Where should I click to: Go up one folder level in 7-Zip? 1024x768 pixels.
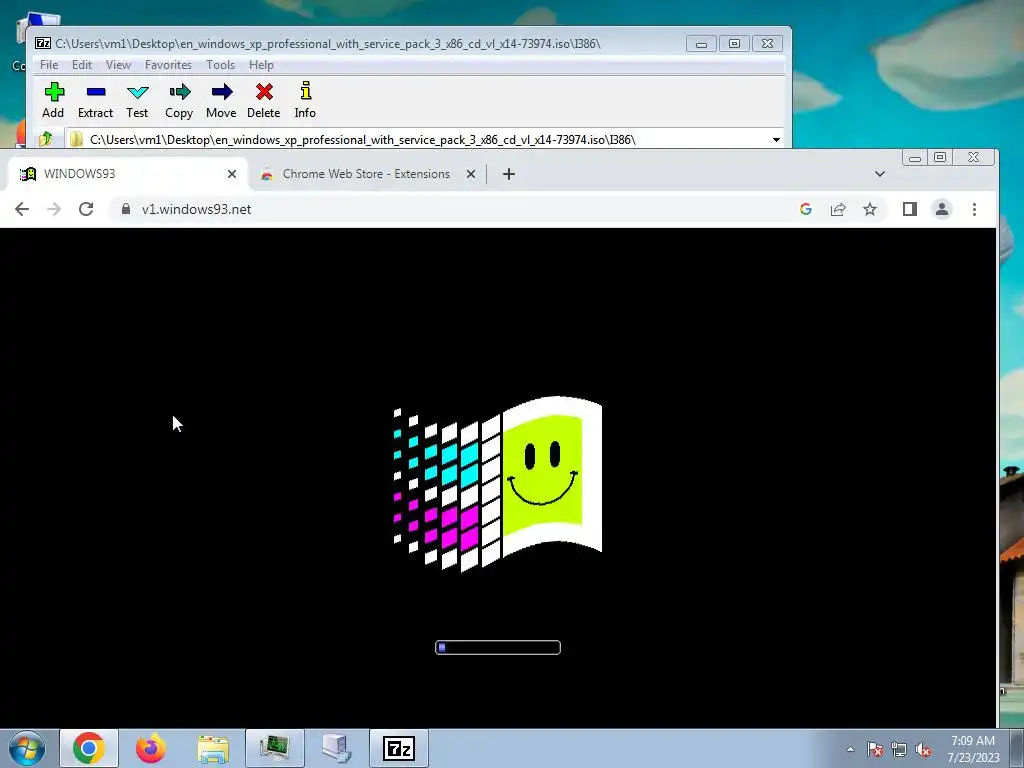click(46, 139)
